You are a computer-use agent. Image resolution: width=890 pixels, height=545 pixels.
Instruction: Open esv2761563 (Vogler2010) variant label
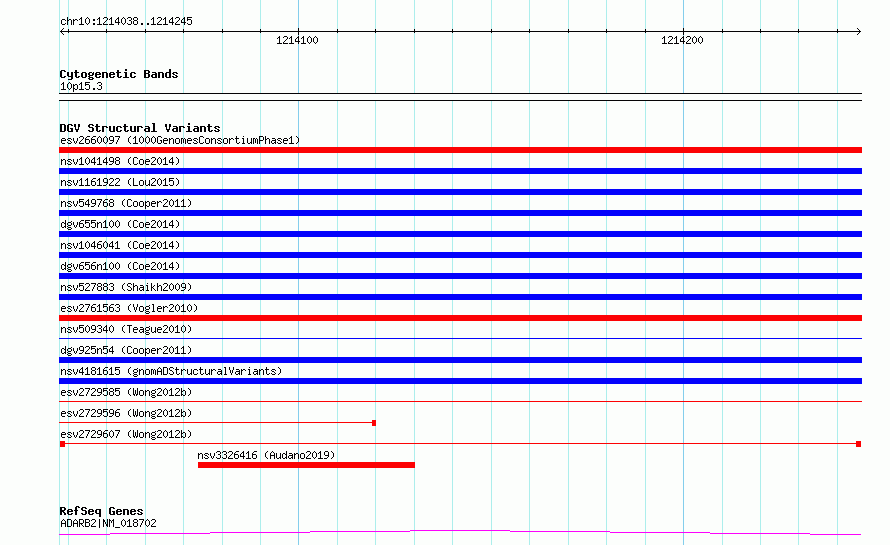[129, 308]
